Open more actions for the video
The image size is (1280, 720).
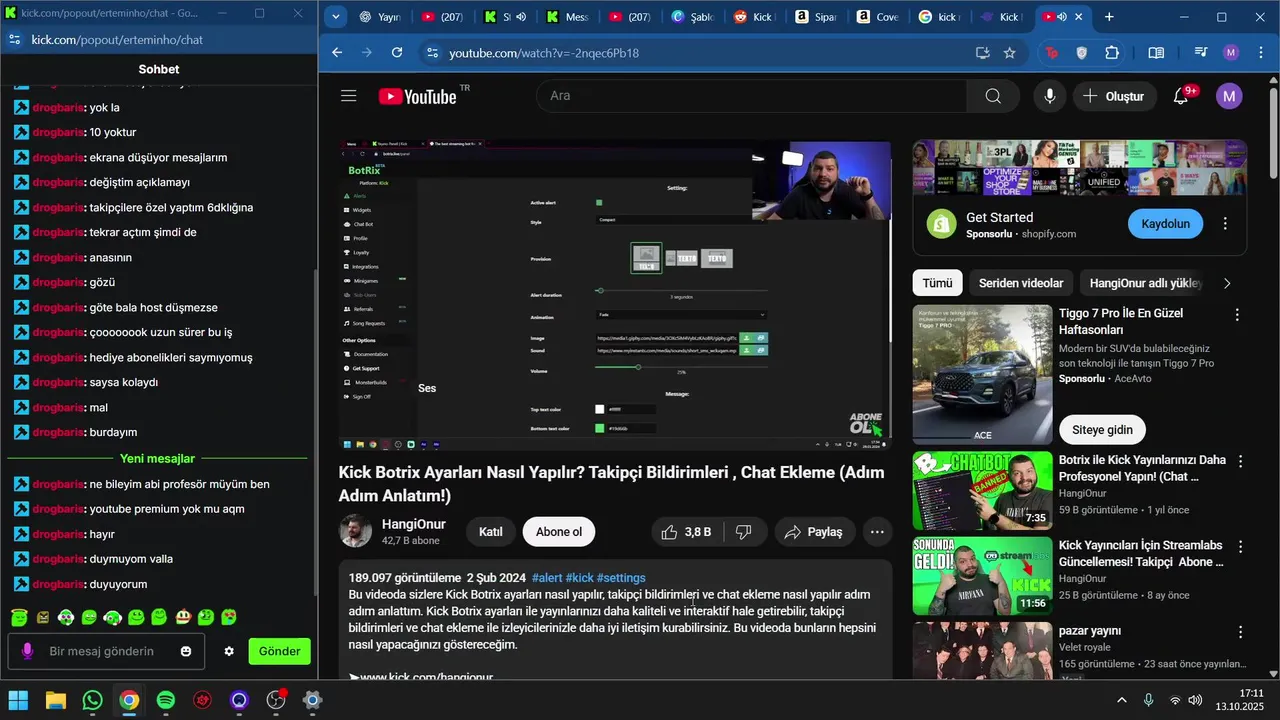[x=877, y=532]
